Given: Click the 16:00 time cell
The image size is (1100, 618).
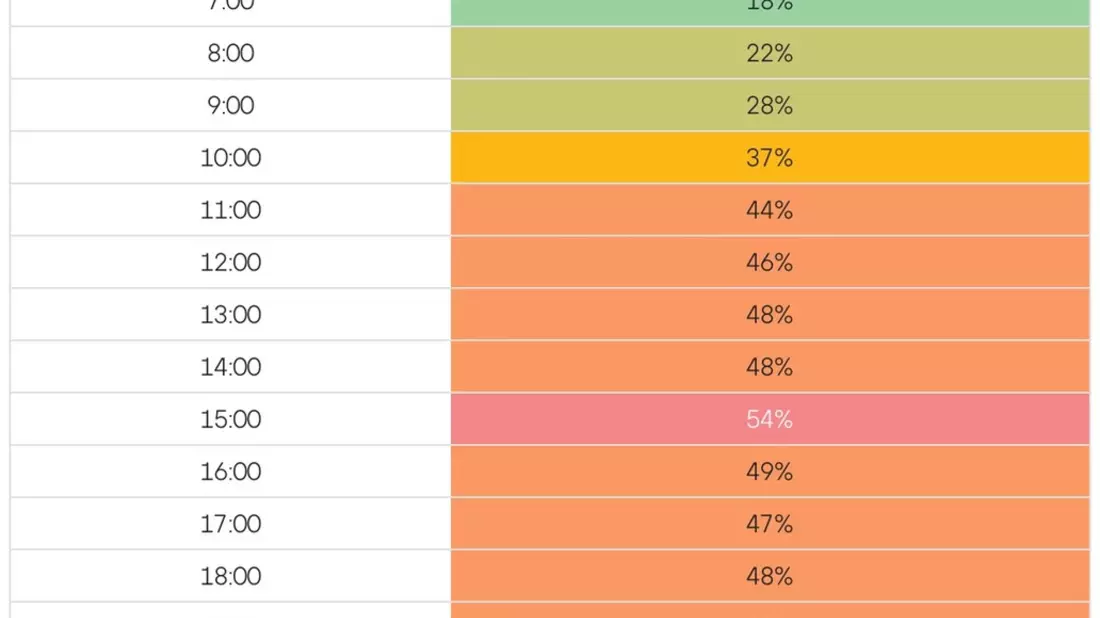Looking at the screenshot, I should (x=231, y=471).
